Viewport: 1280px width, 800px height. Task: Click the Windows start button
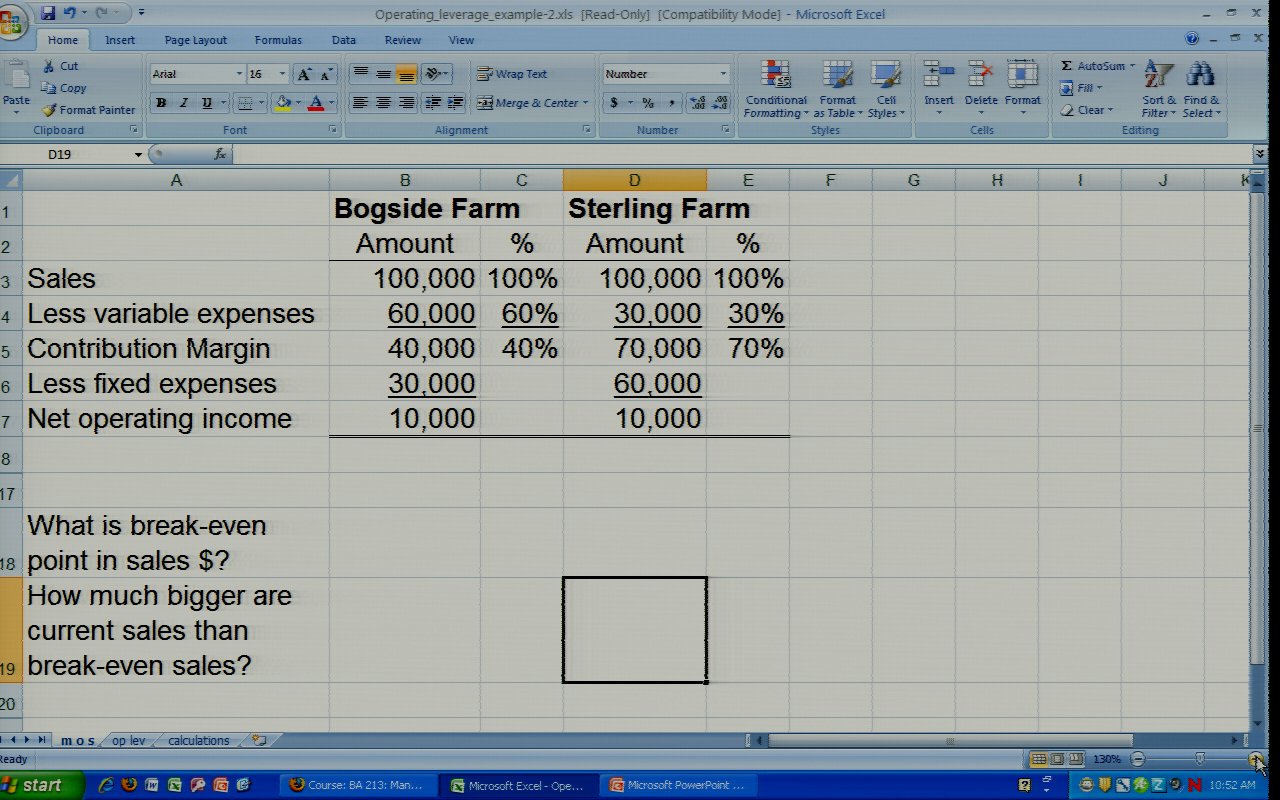(32, 785)
